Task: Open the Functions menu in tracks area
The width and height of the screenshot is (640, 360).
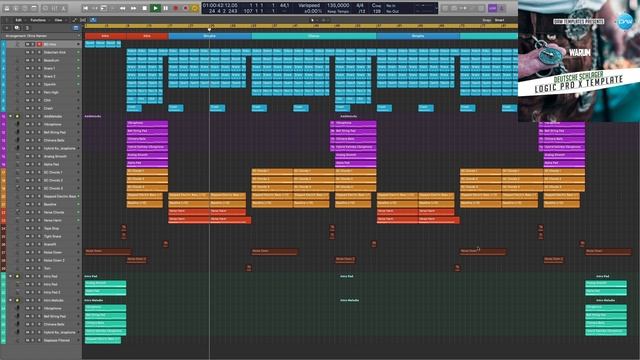Action: coord(38,20)
